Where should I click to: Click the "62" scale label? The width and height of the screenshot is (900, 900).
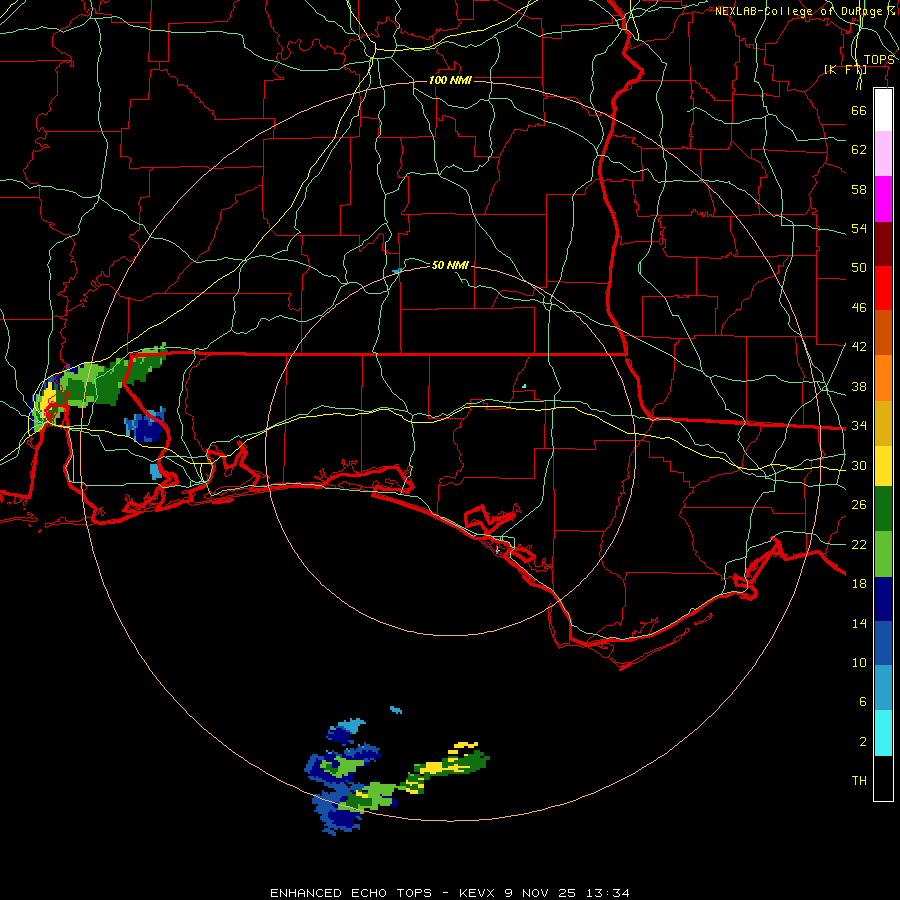click(859, 150)
